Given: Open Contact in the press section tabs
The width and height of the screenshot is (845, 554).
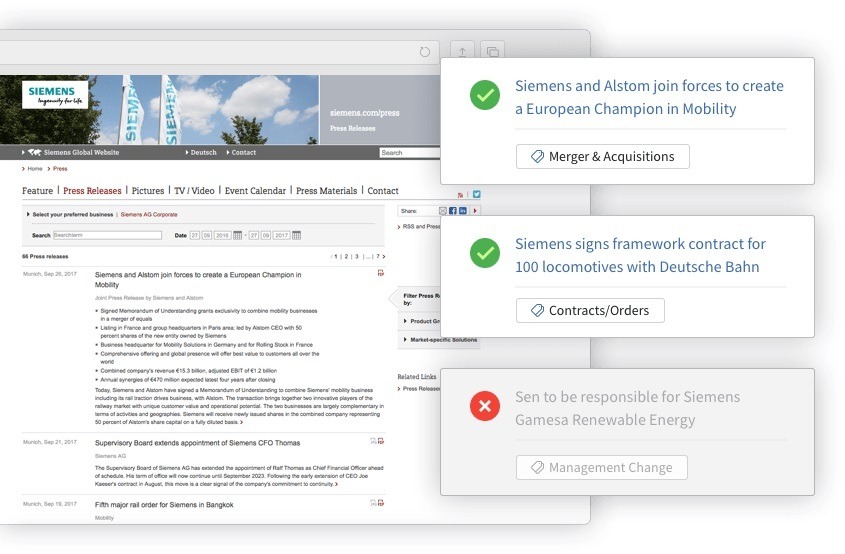Looking at the screenshot, I should [383, 191].
